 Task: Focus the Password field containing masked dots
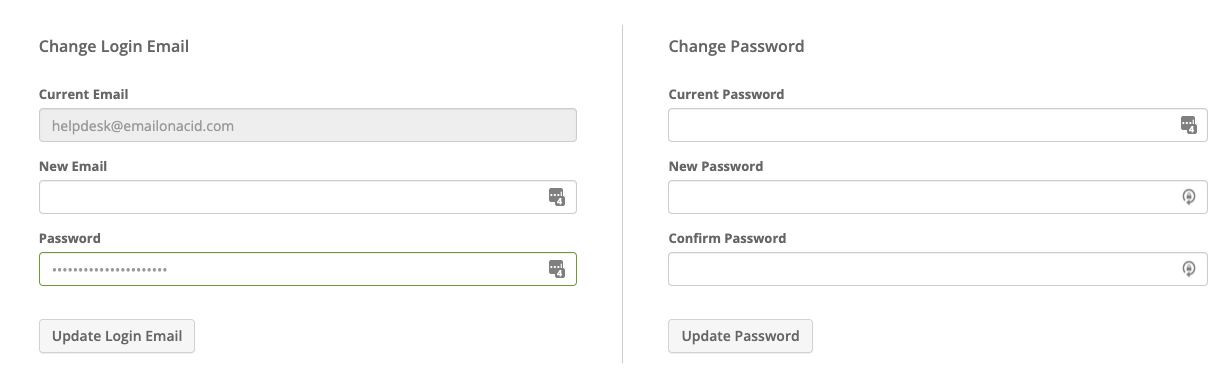[x=308, y=269]
